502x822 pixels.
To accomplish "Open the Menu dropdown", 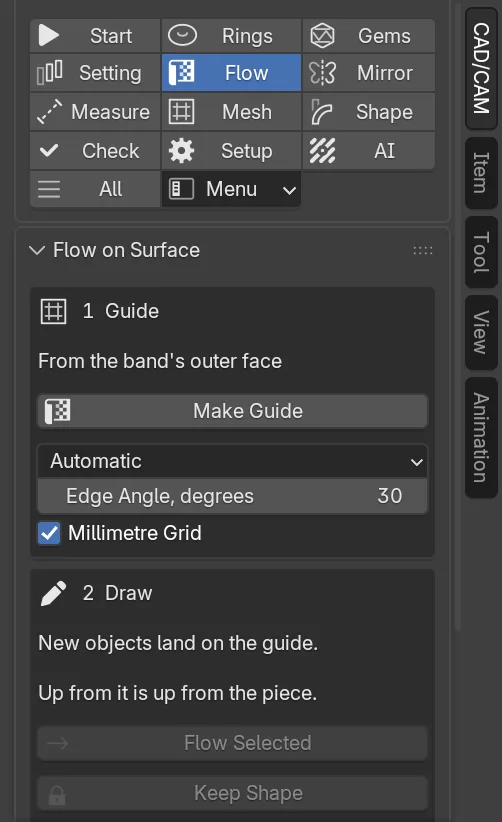I will pyautogui.click(x=231, y=189).
